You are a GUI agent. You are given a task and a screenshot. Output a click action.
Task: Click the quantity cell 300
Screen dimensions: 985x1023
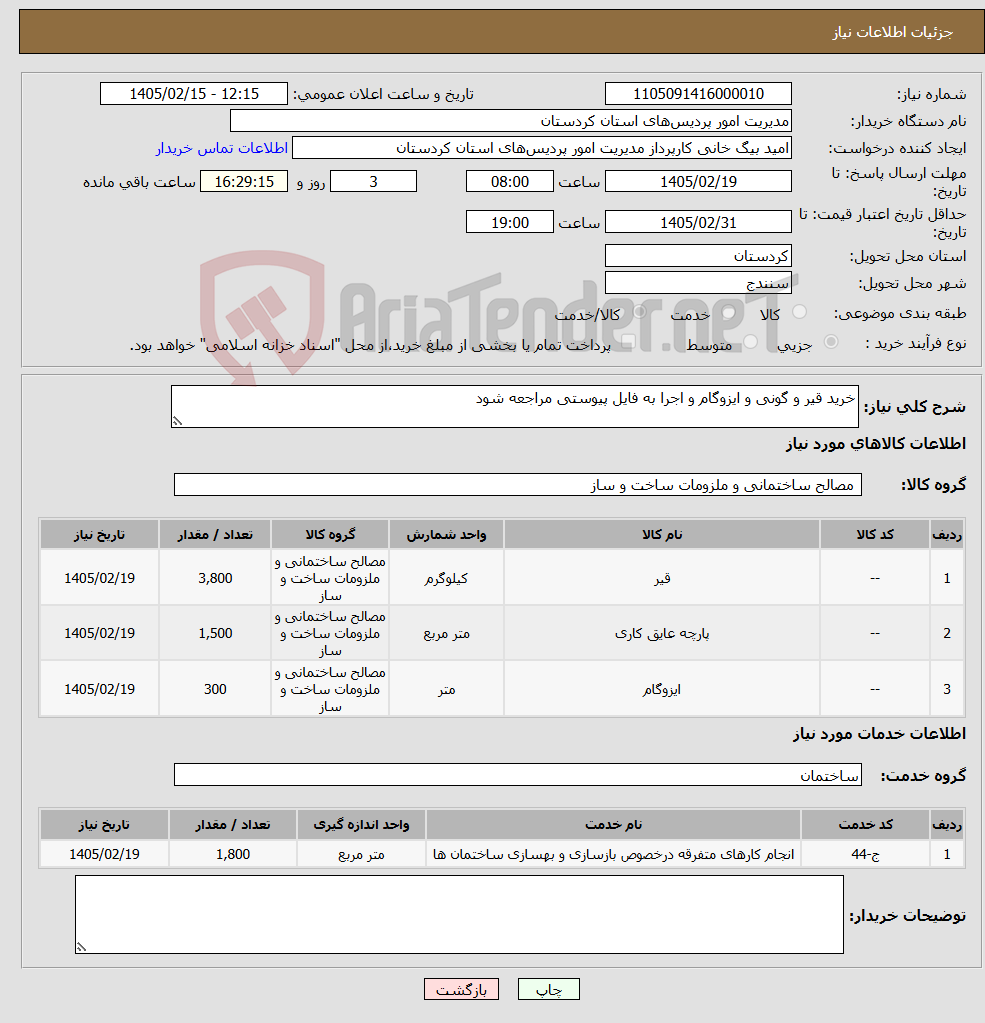(215, 689)
